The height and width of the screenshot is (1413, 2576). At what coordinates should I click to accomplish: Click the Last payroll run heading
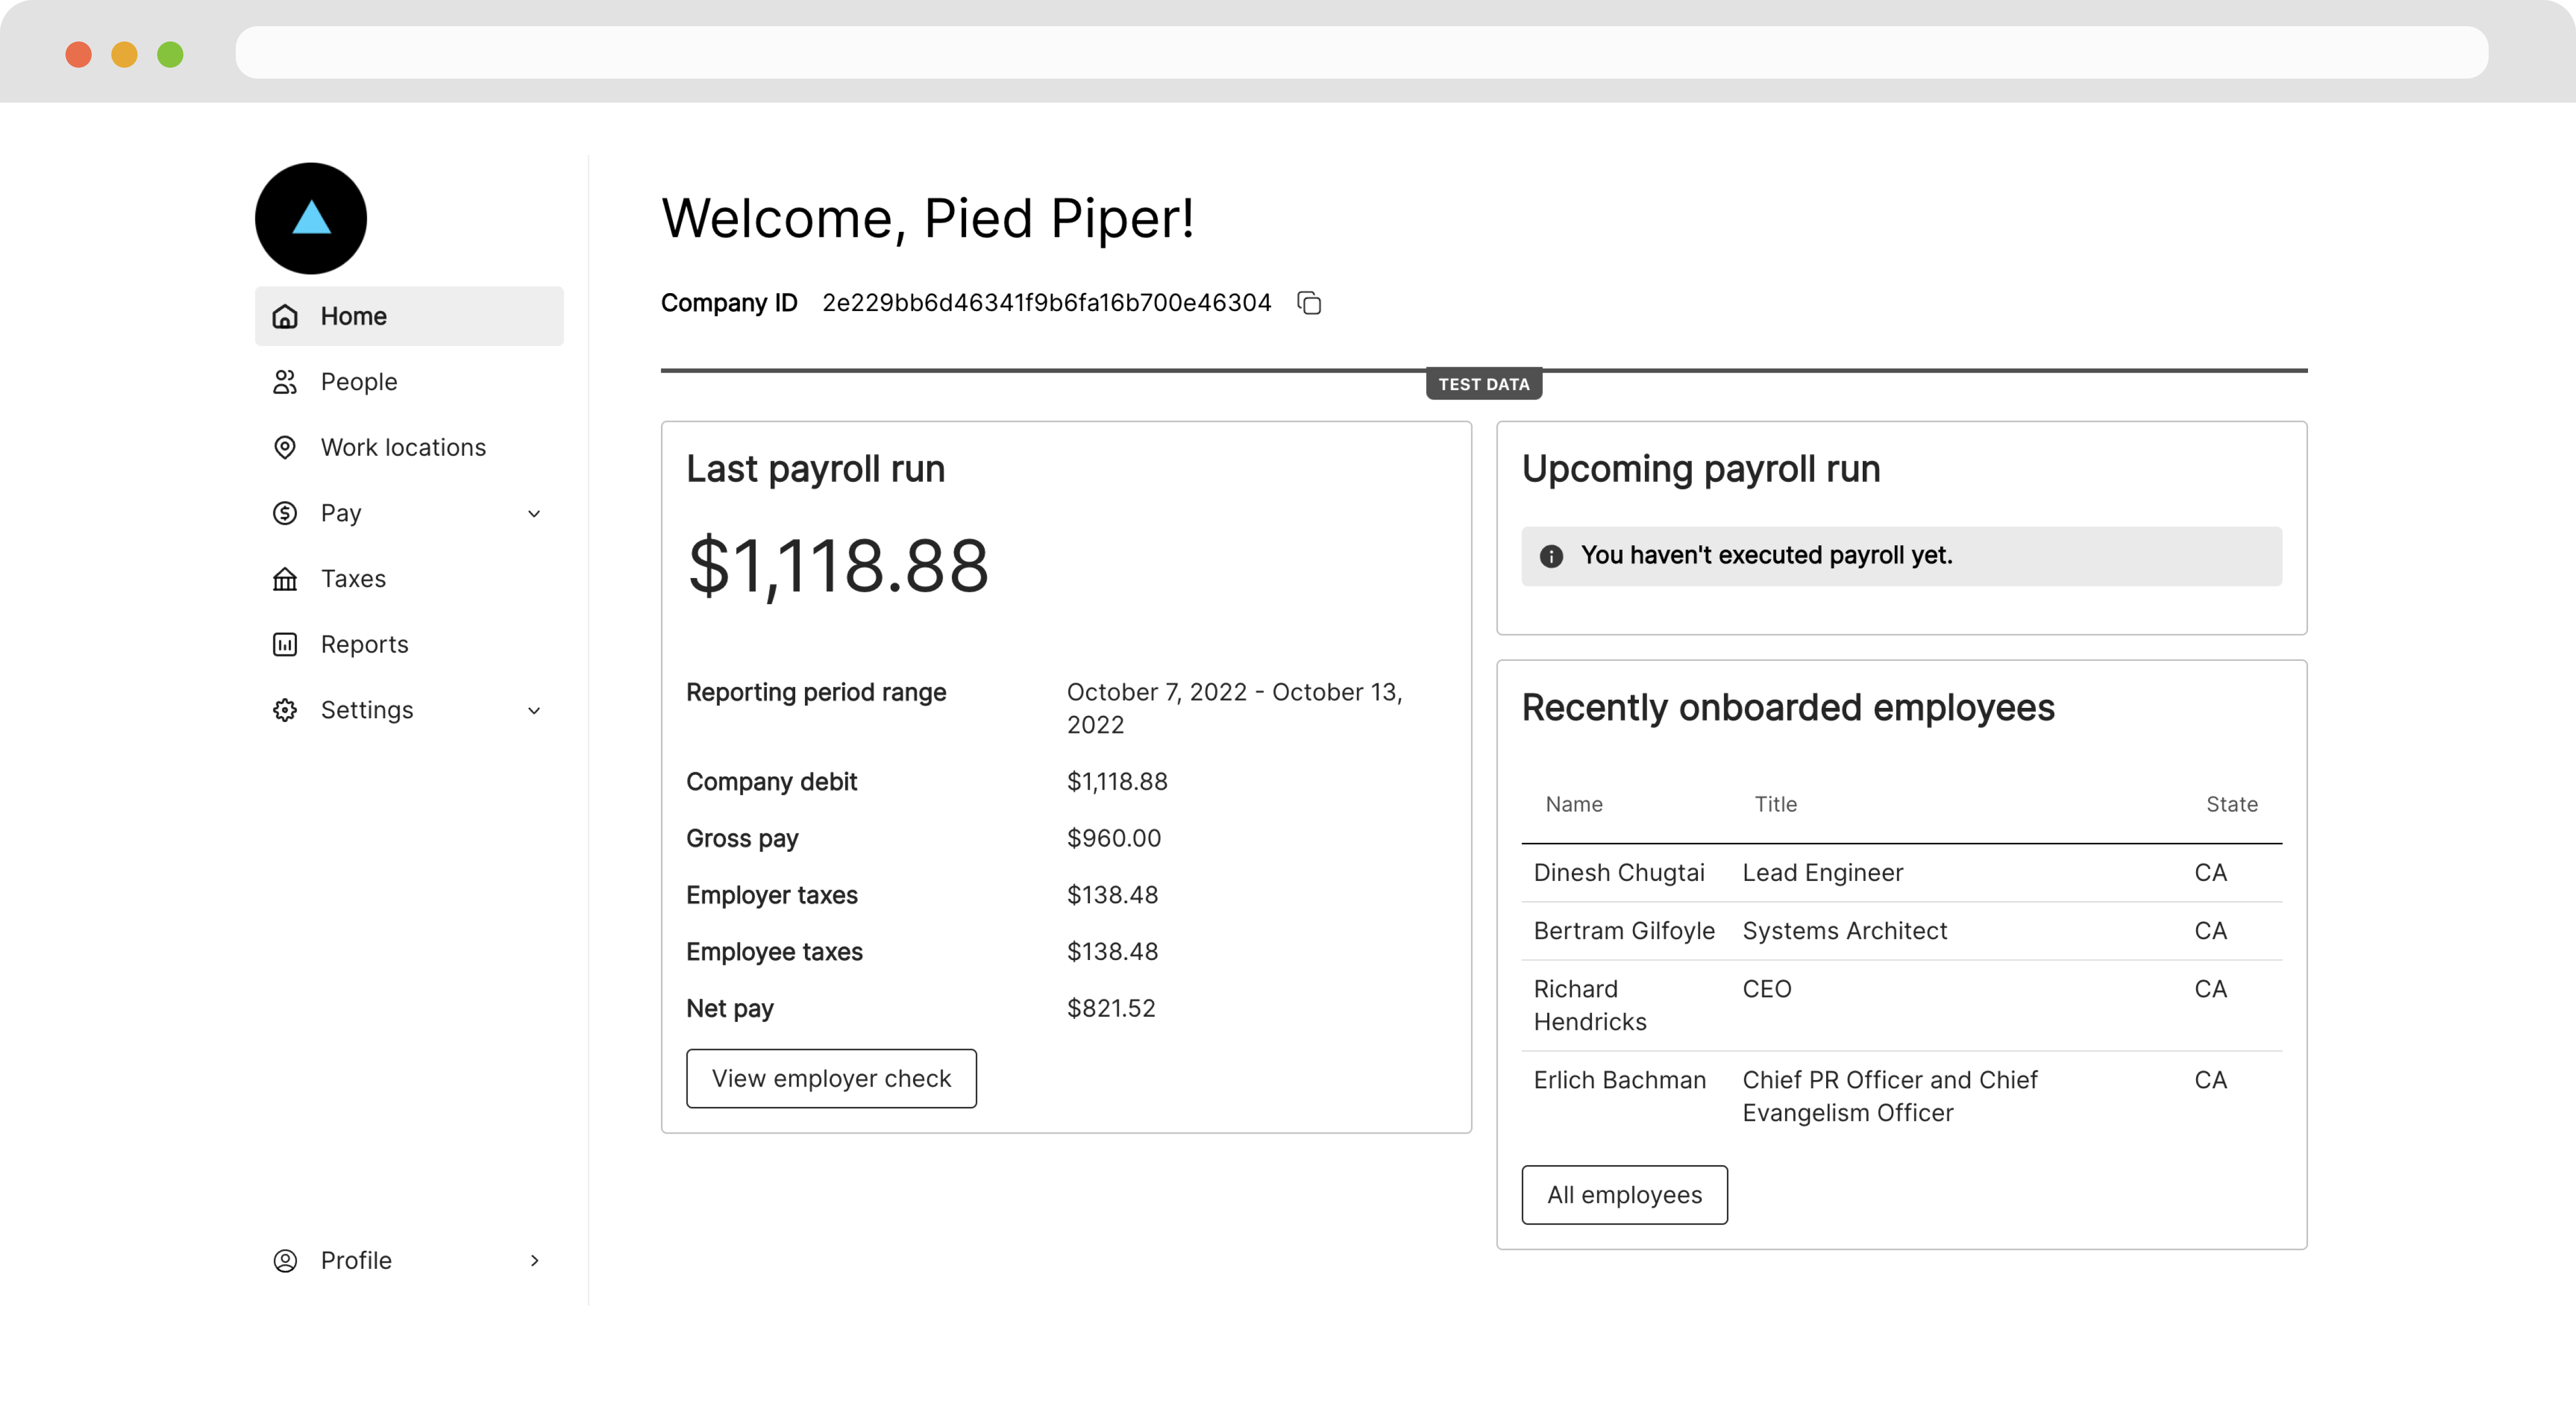(x=815, y=469)
